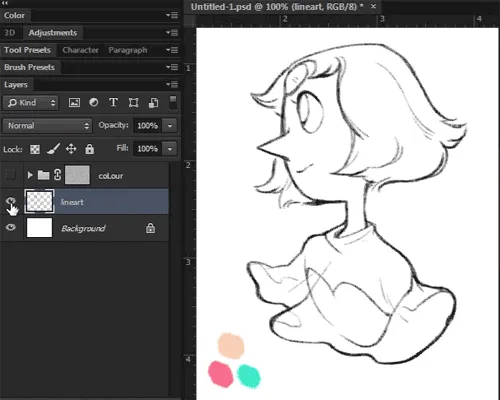Select the Background layer thumbnail
Image resolution: width=500 pixels, height=400 pixels.
click(x=39, y=228)
